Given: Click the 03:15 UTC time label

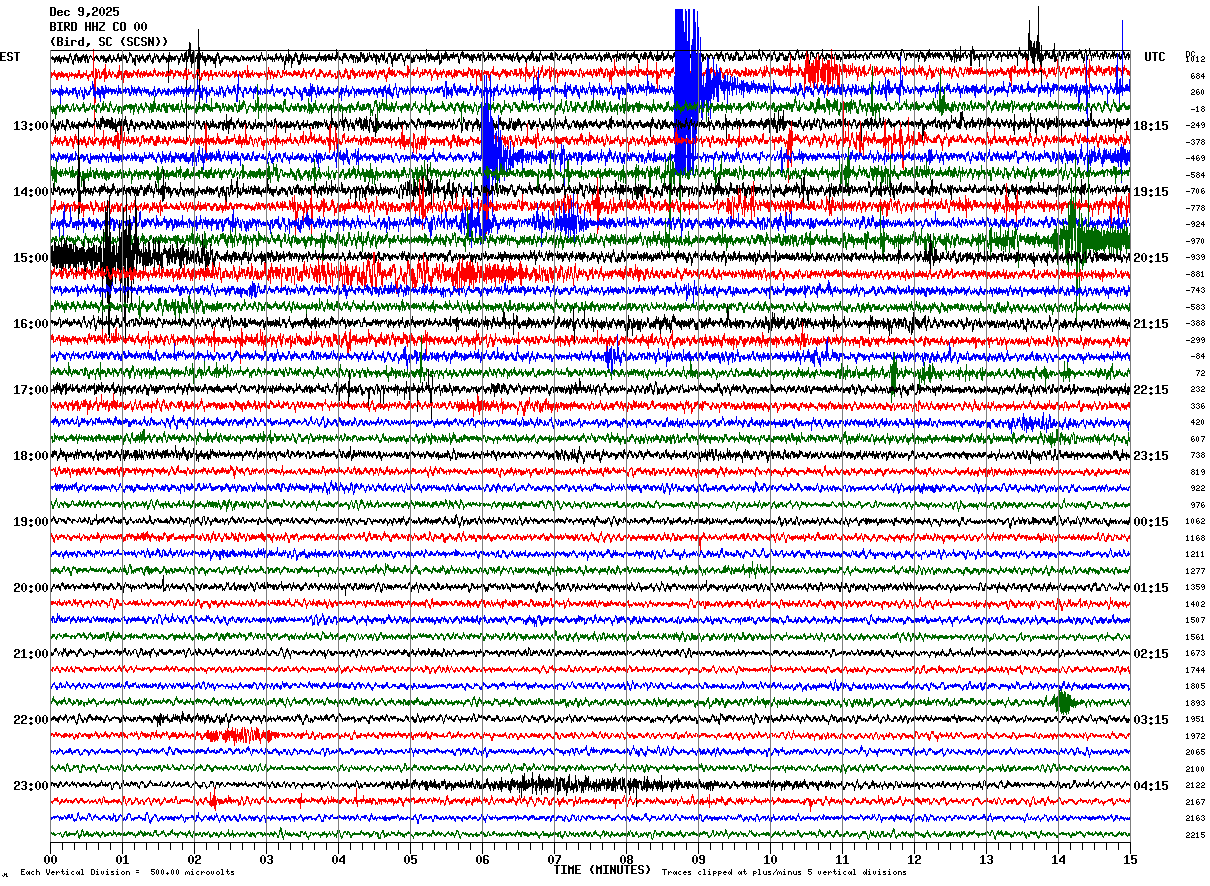Looking at the screenshot, I should coord(1151,720).
